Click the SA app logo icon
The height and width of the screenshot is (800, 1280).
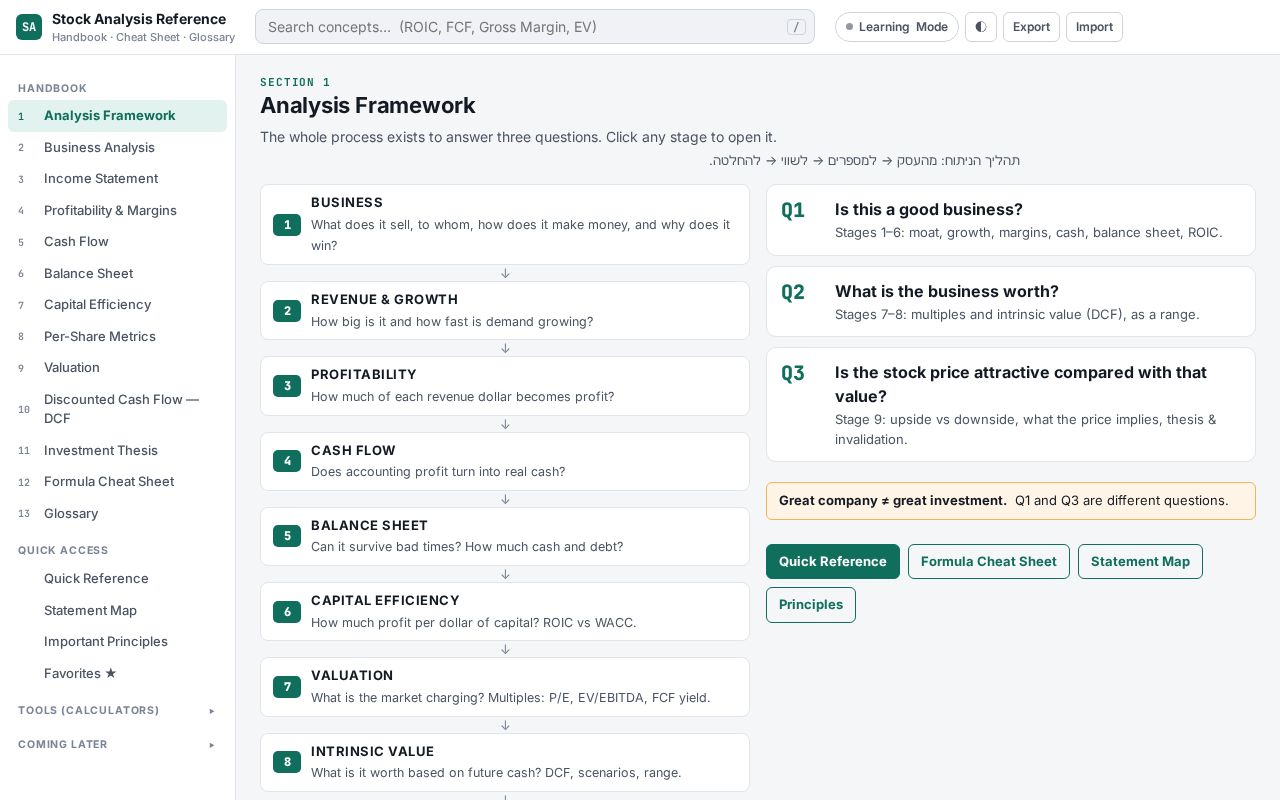tap(29, 27)
